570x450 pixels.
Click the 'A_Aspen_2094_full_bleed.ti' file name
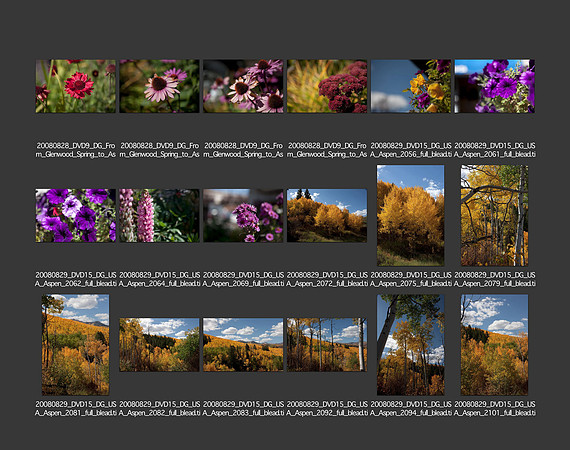pos(411,413)
